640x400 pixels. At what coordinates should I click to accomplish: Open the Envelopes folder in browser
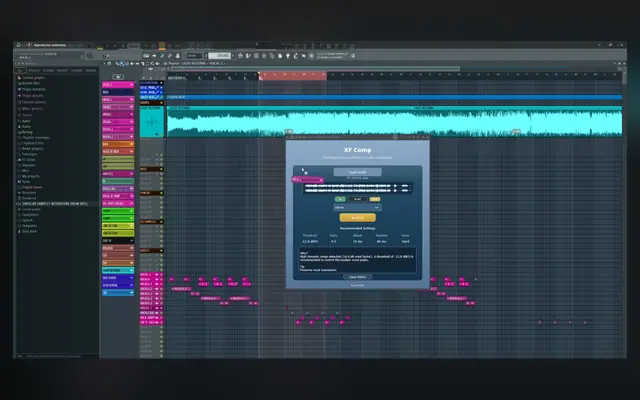pos(27,154)
